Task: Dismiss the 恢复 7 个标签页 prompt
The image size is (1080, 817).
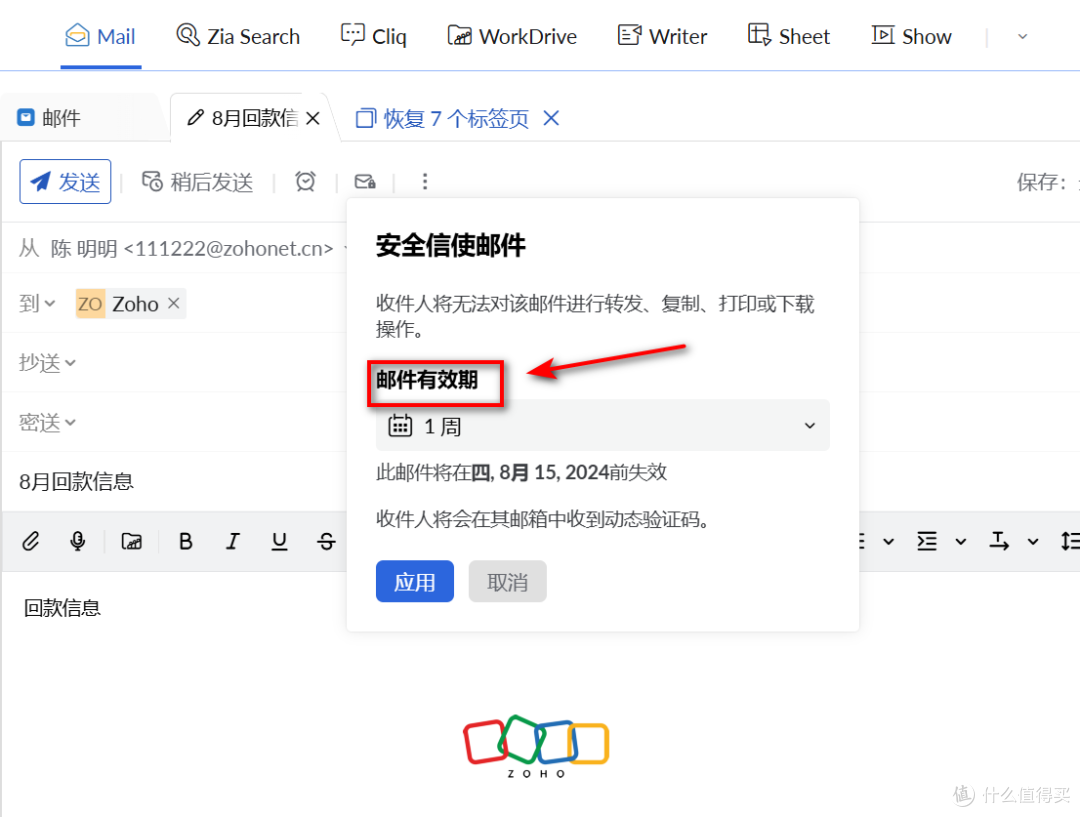Action: 551,118
